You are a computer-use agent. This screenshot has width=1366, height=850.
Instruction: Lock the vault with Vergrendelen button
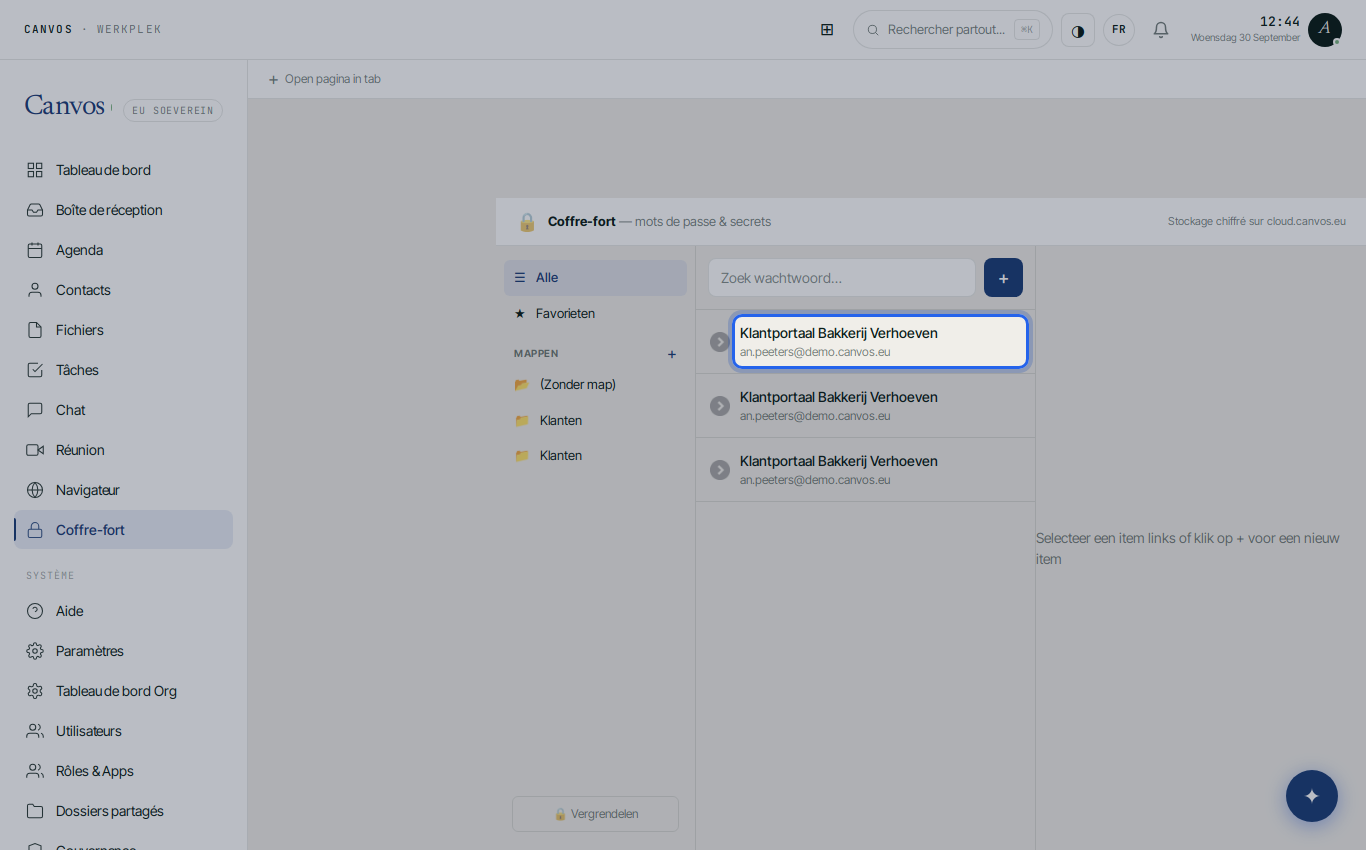point(595,814)
